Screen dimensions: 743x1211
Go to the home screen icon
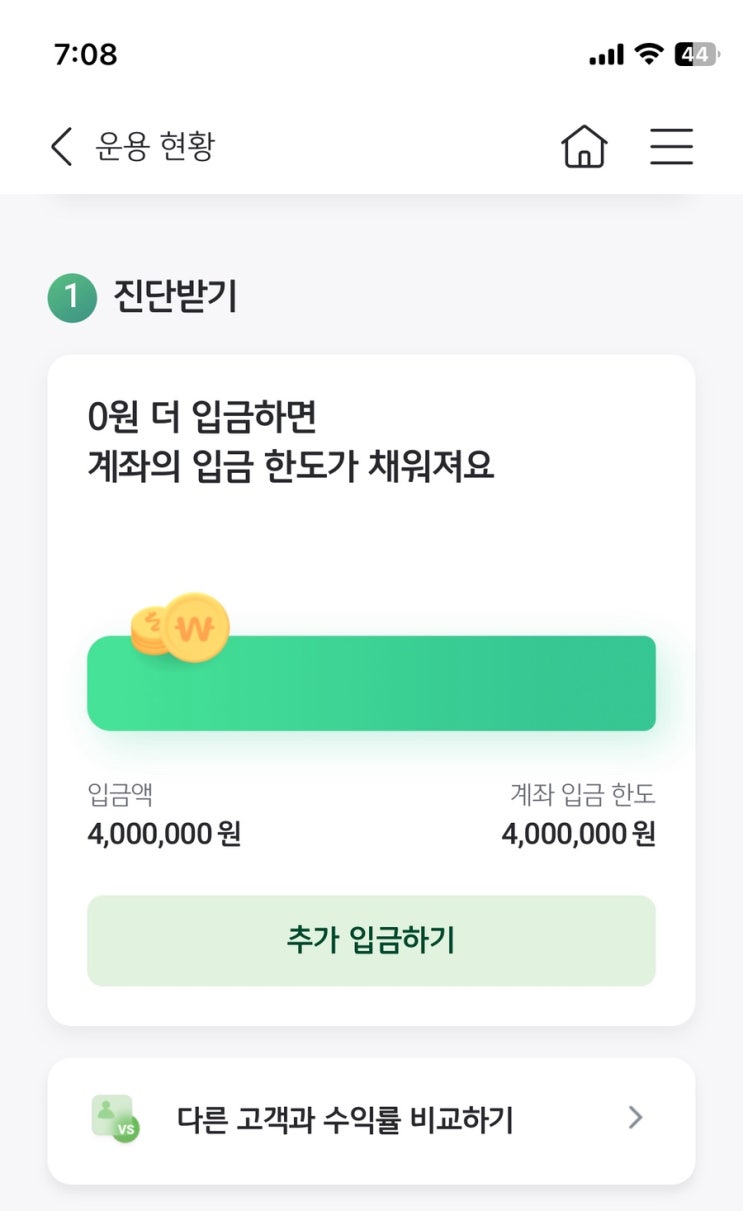585,147
